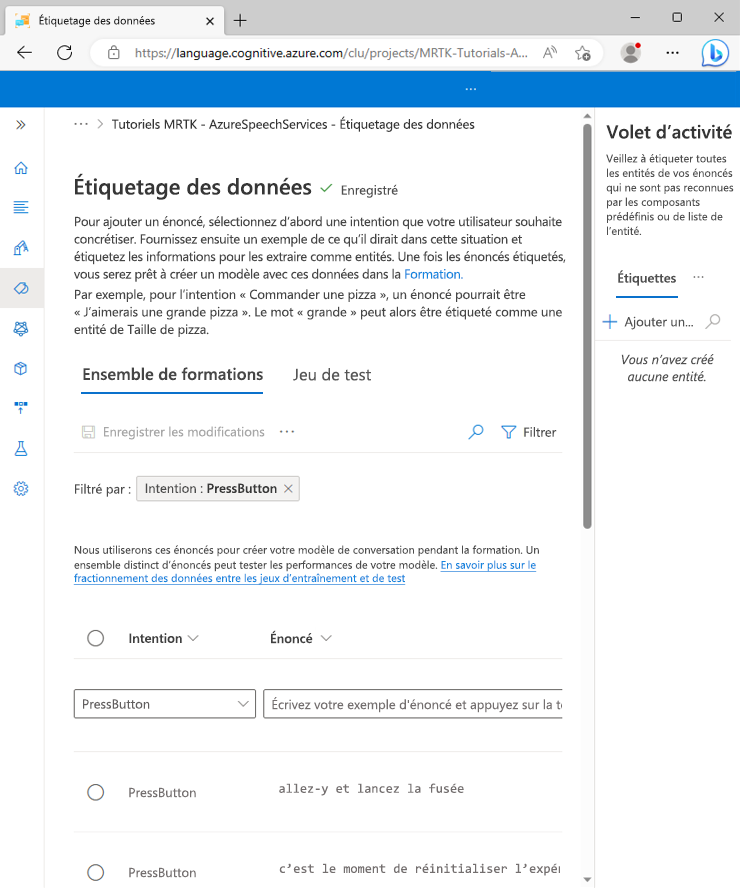Select all utterances with header radio
Screen dimensions: 740x888
tap(96, 638)
